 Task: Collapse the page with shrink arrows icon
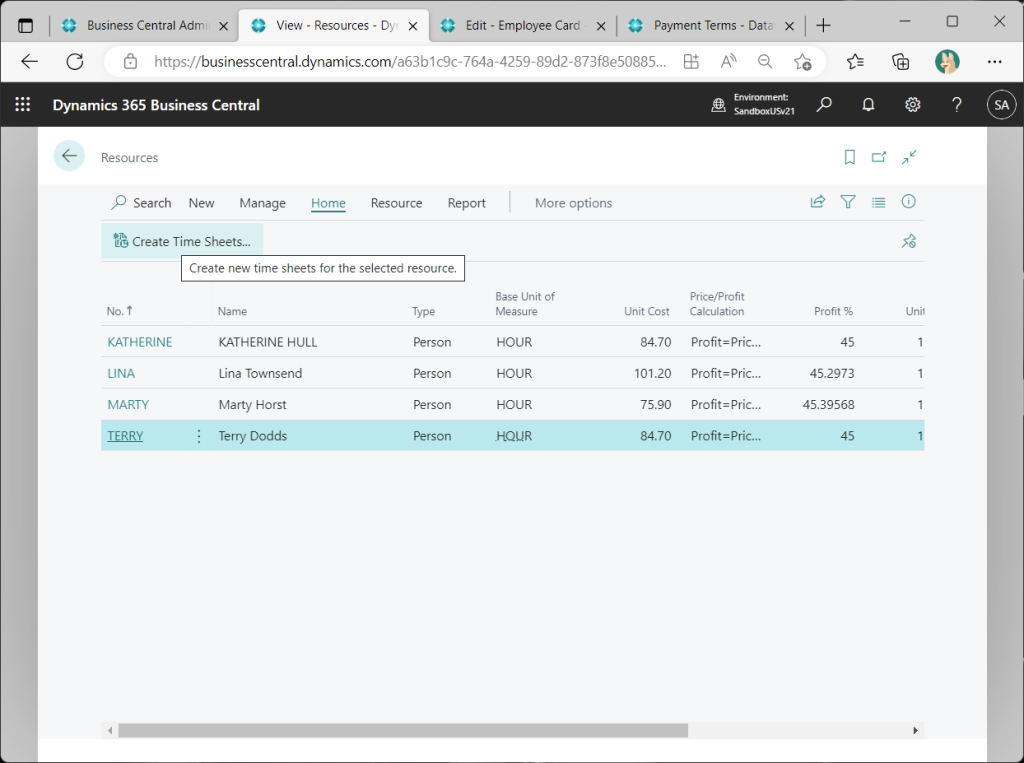tap(909, 157)
